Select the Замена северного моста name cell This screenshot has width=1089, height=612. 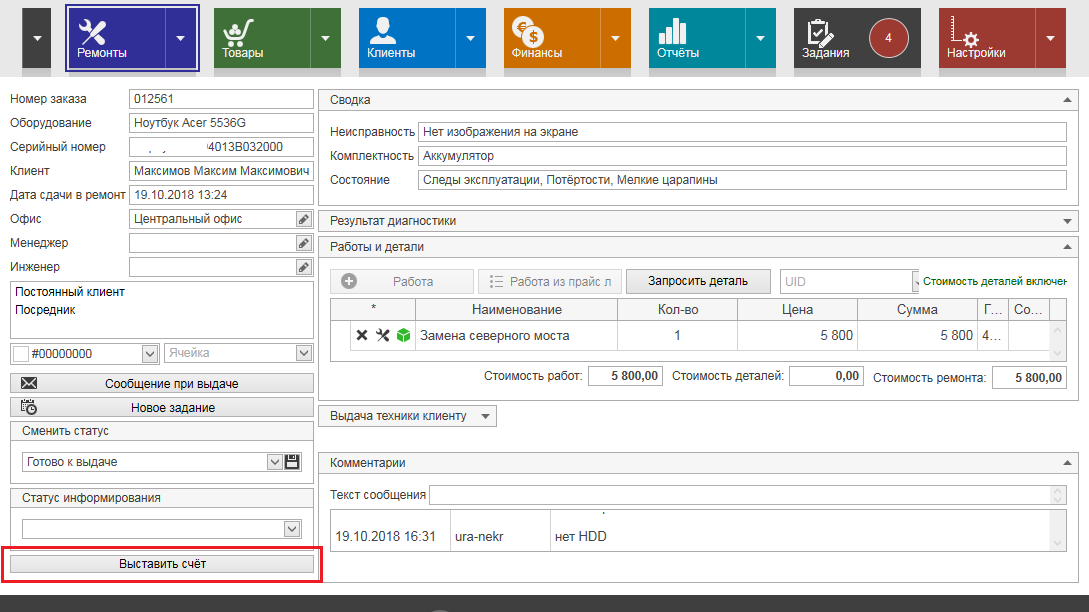coord(516,336)
